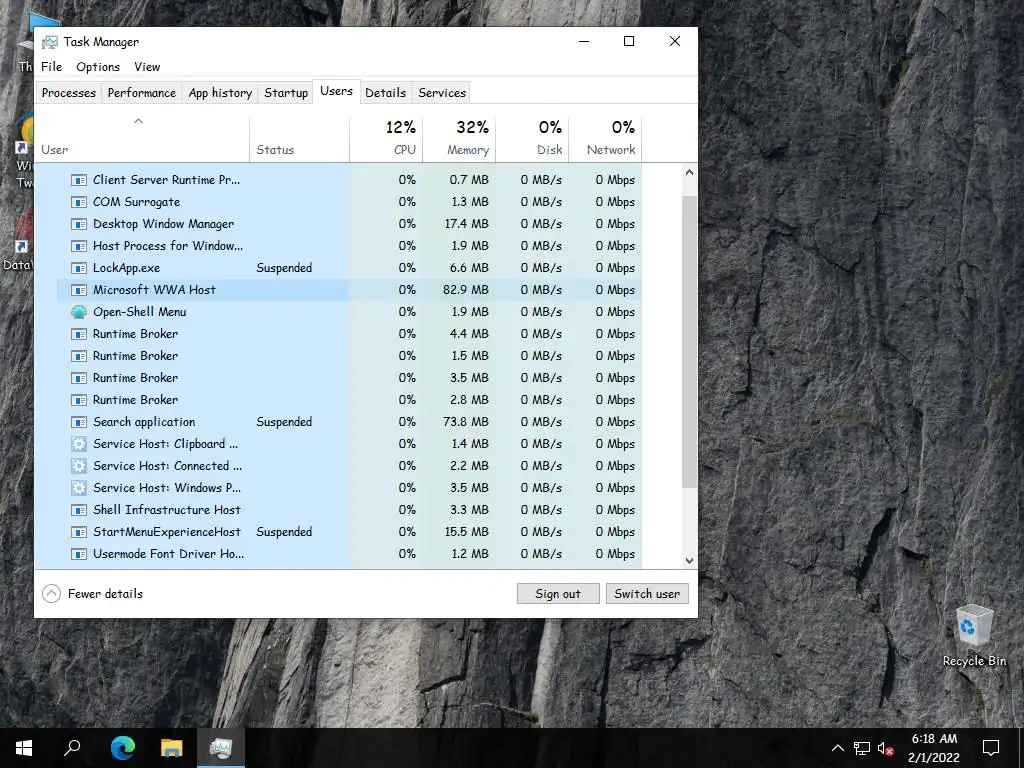Image resolution: width=1024 pixels, height=768 pixels.
Task: Click the LockApp.exe process icon
Action: click(79, 268)
